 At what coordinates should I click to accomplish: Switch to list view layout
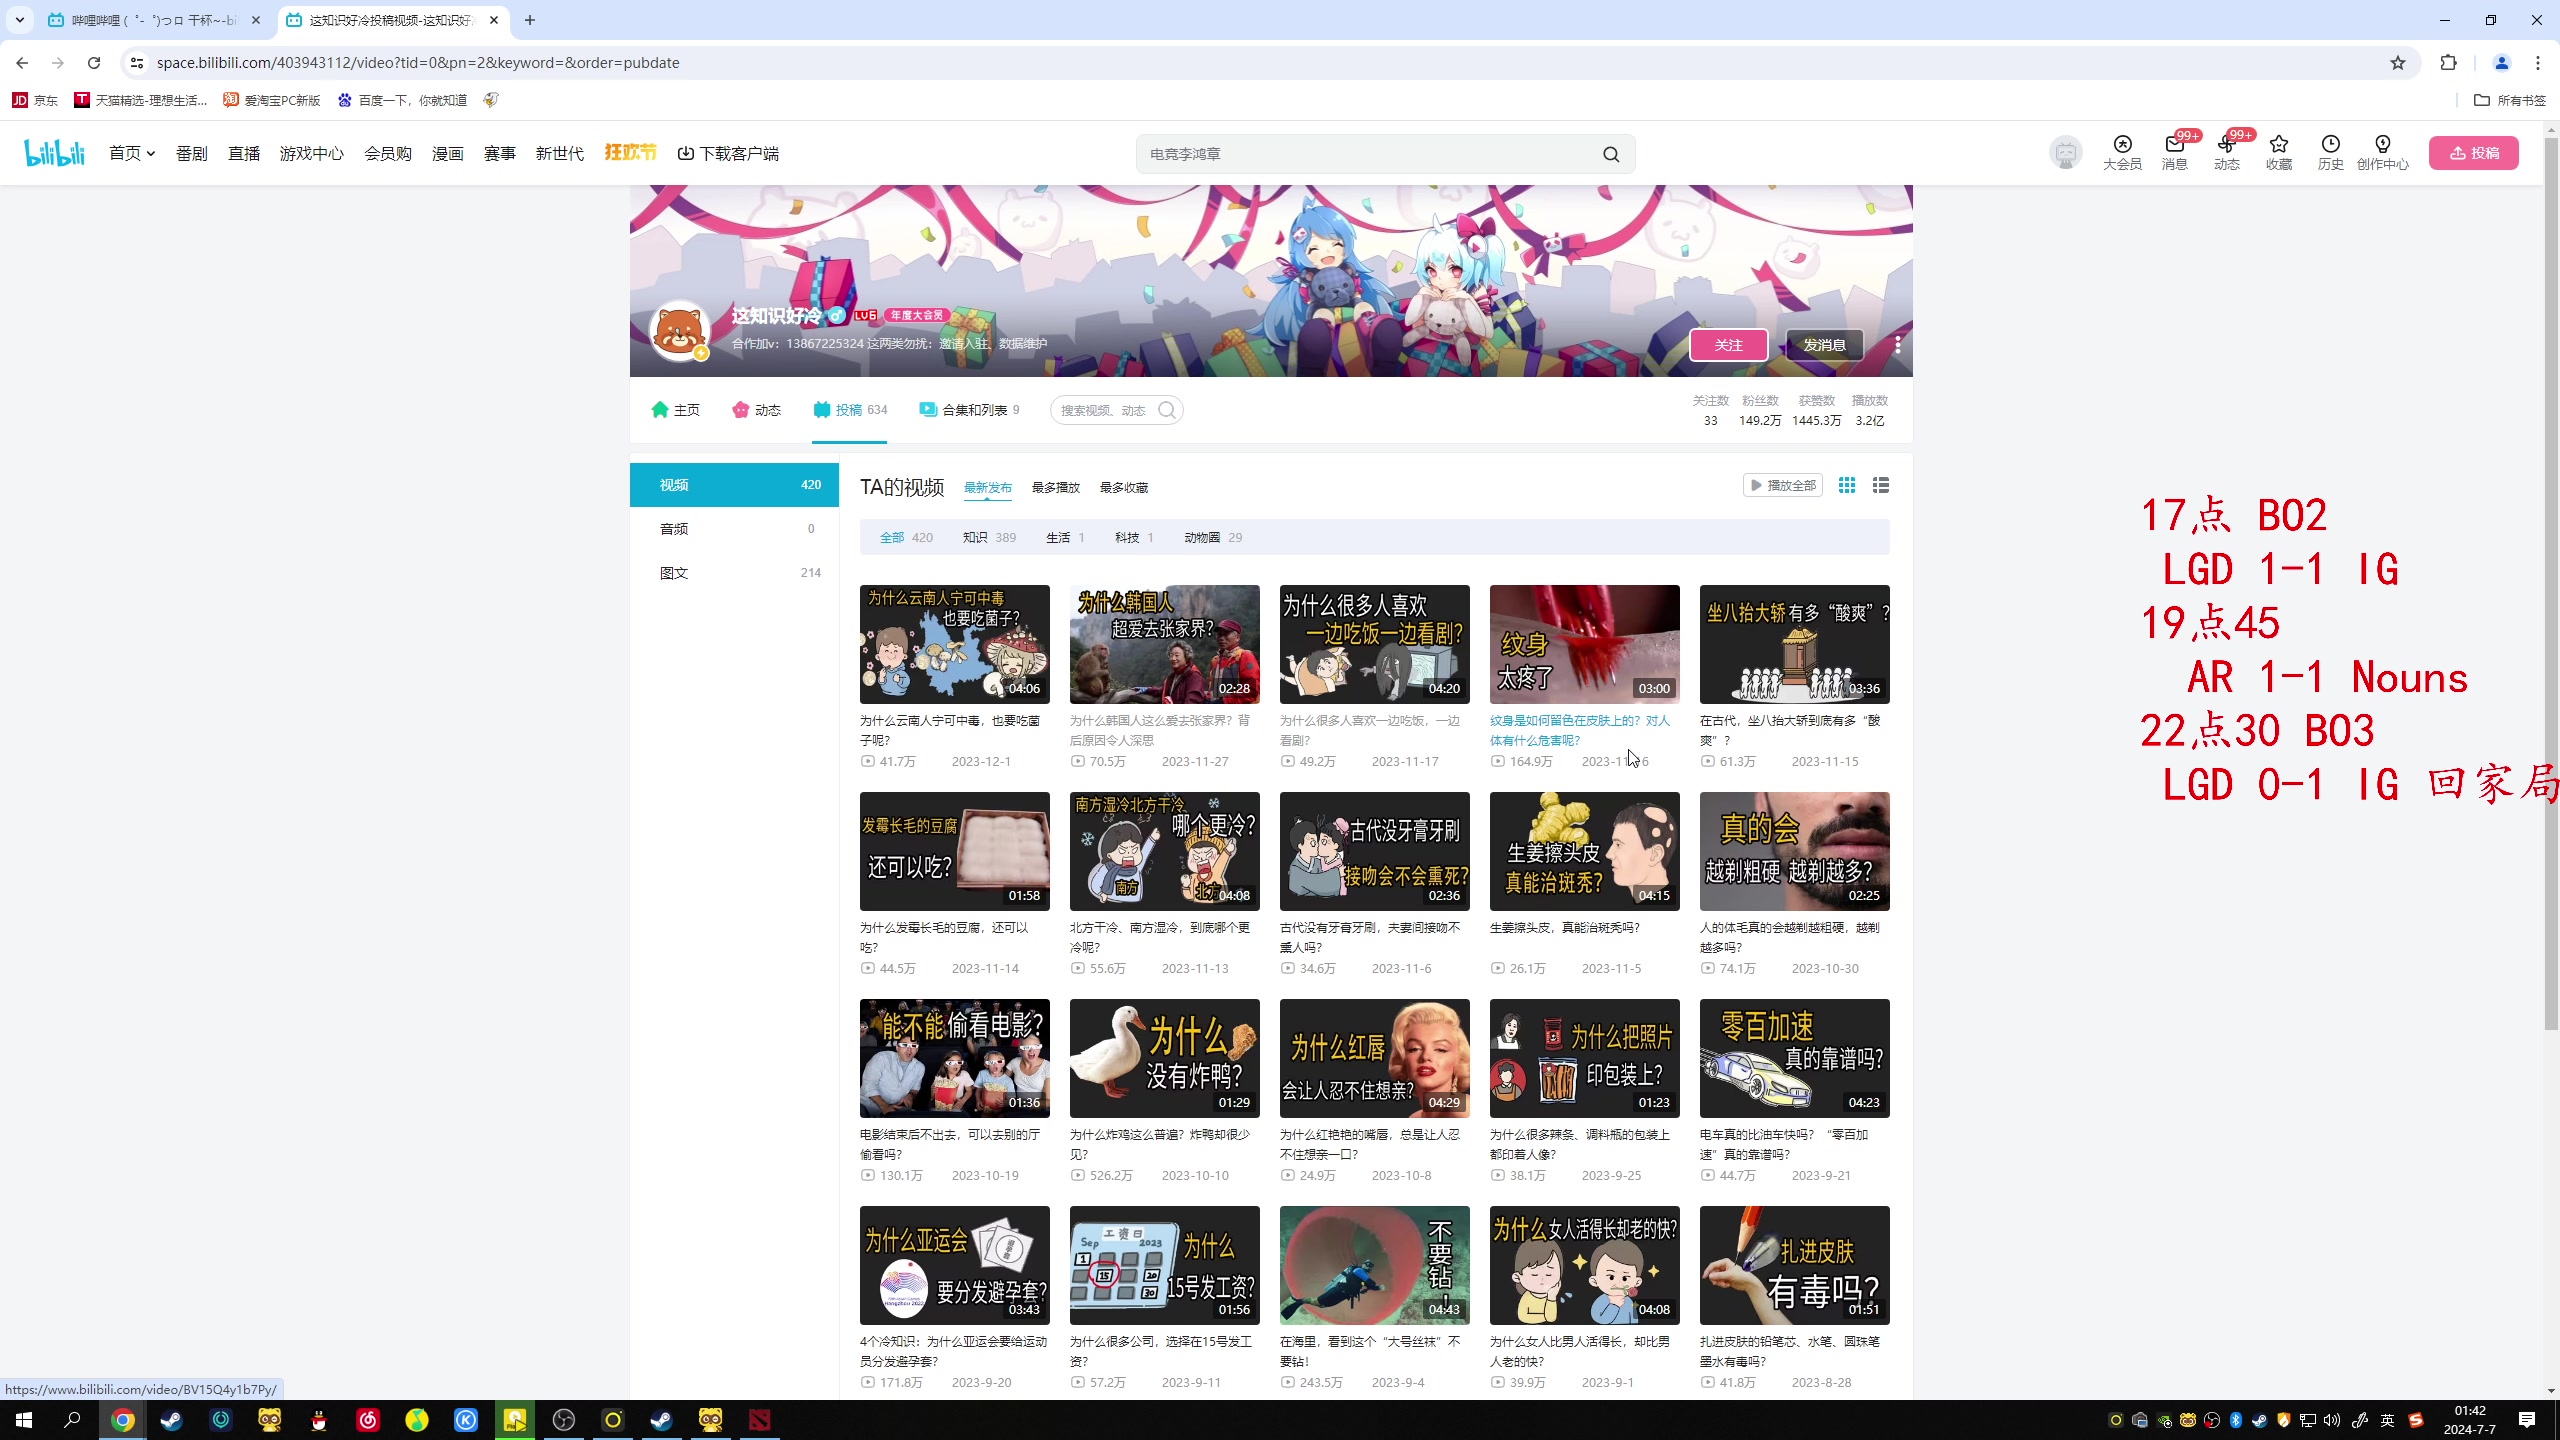point(1881,485)
